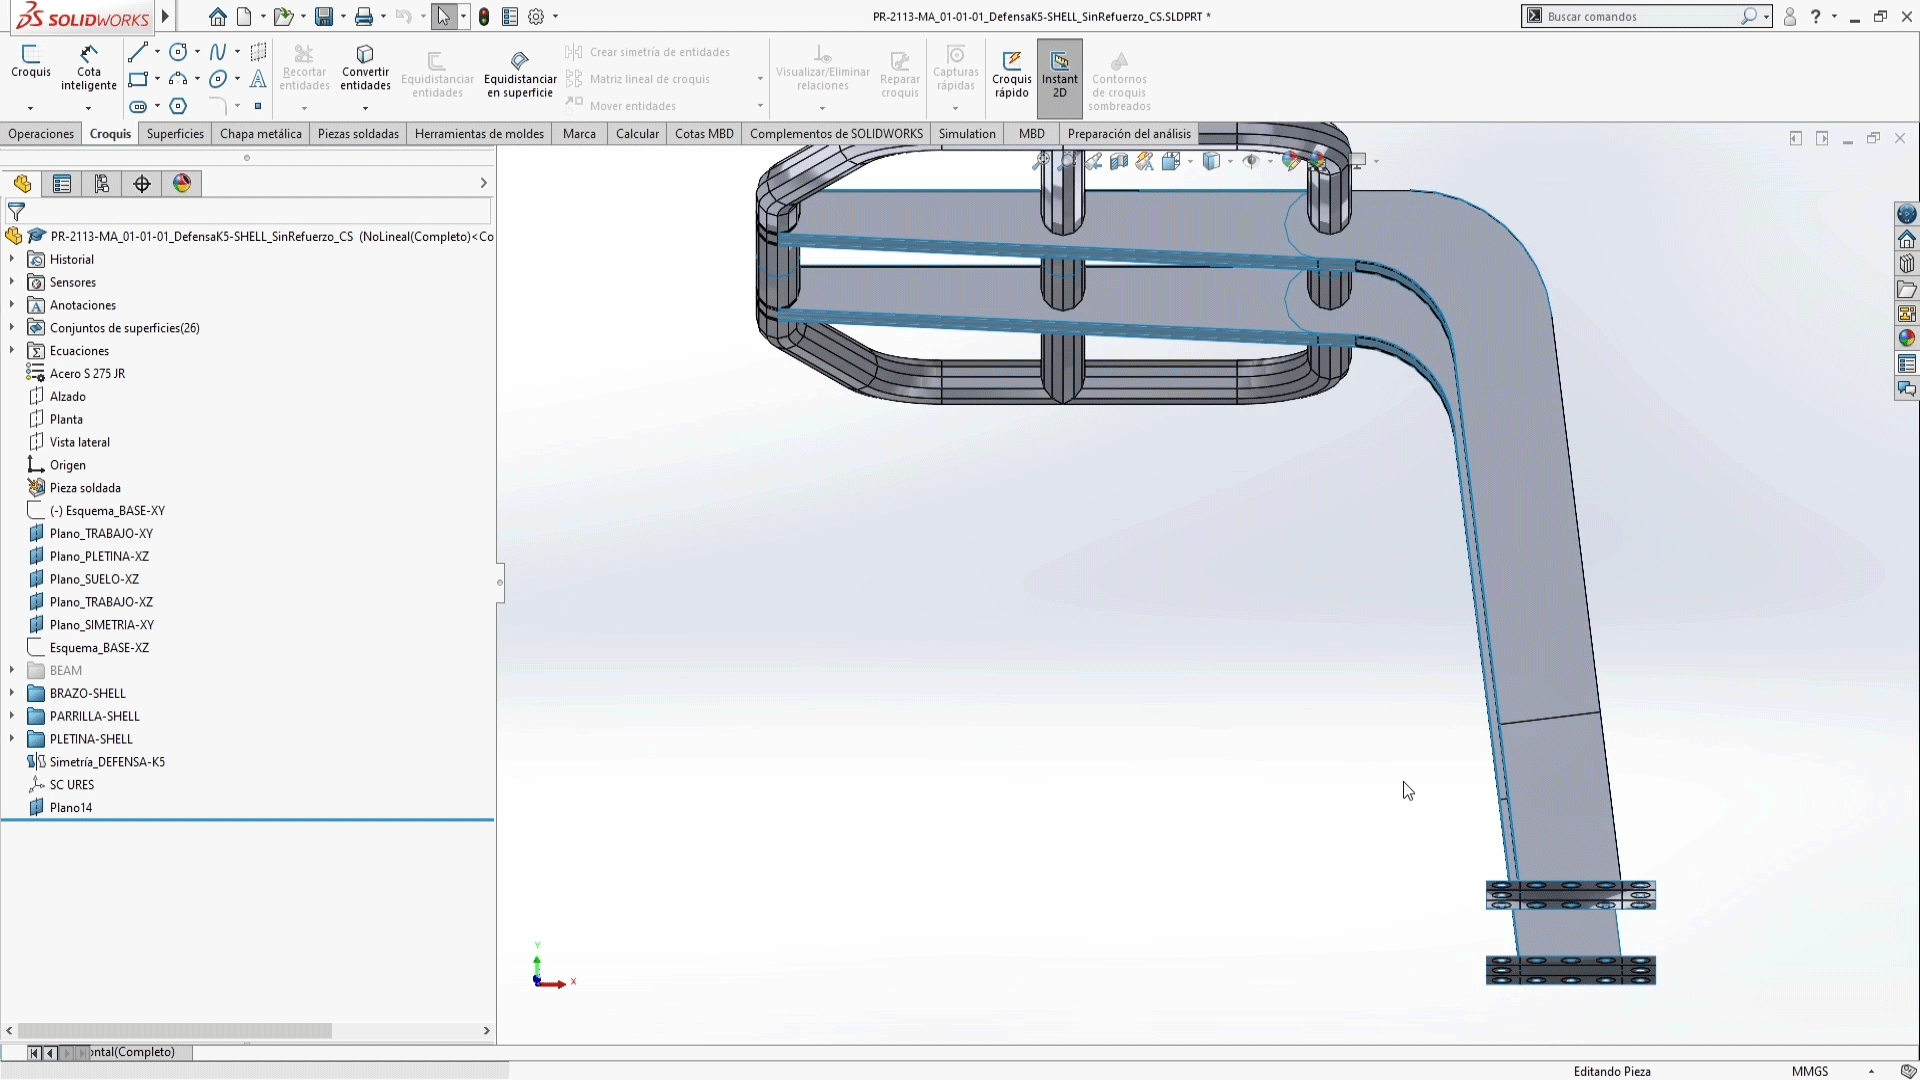This screenshot has height=1080, width=1920.
Task: Toggle the Select cursor tool
Action: (x=444, y=16)
